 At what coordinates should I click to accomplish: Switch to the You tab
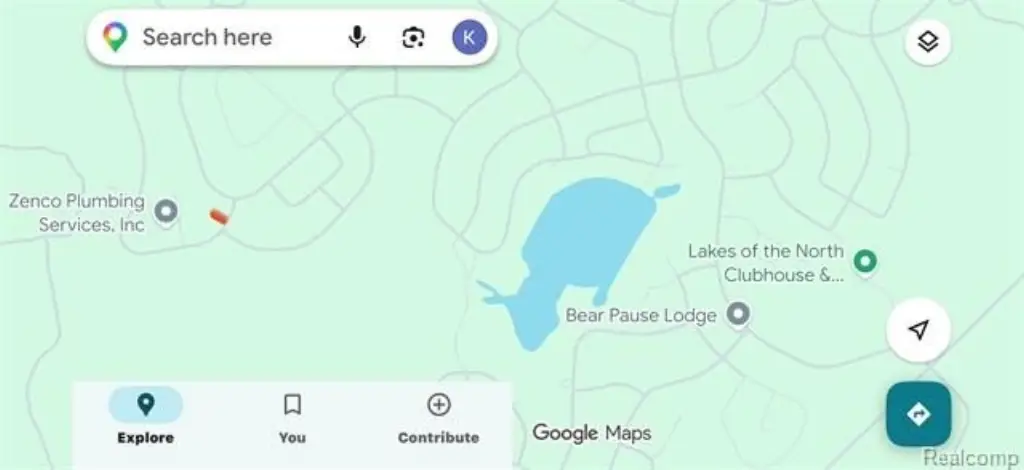pyautogui.click(x=293, y=418)
